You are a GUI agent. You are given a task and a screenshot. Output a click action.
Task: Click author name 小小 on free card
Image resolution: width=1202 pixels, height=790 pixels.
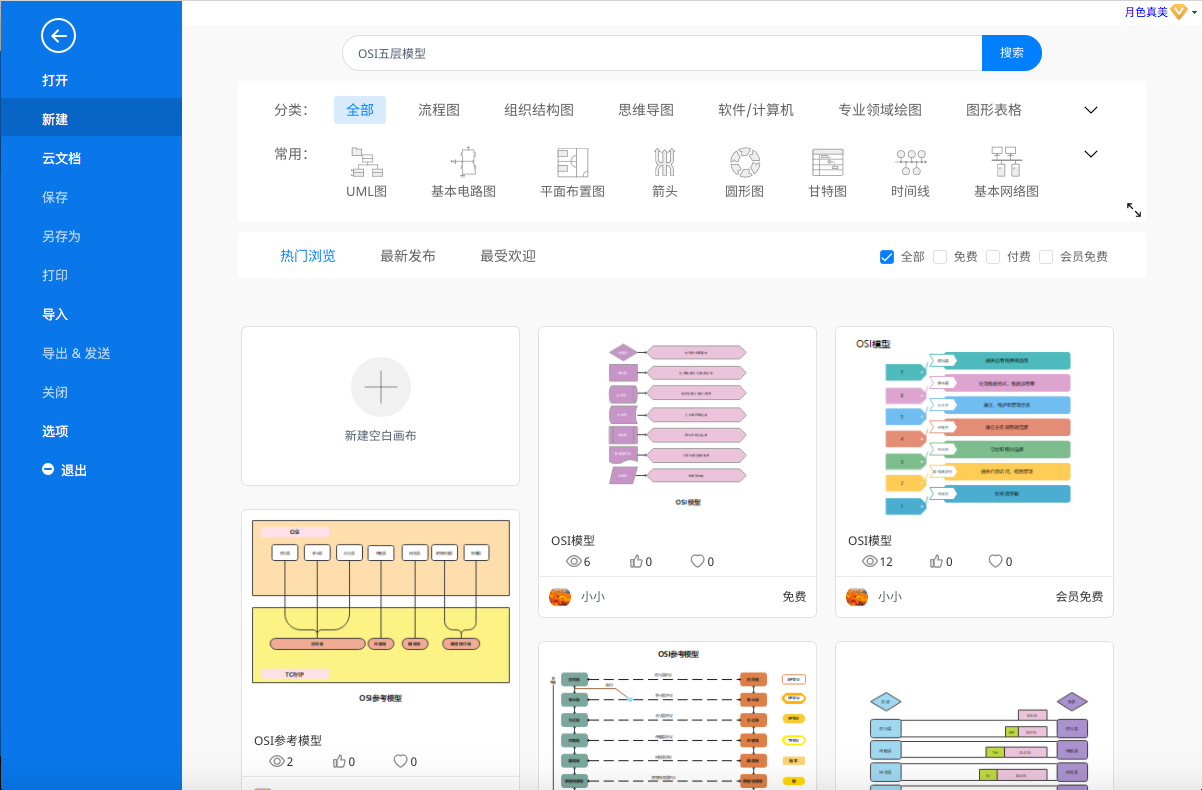click(x=593, y=596)
